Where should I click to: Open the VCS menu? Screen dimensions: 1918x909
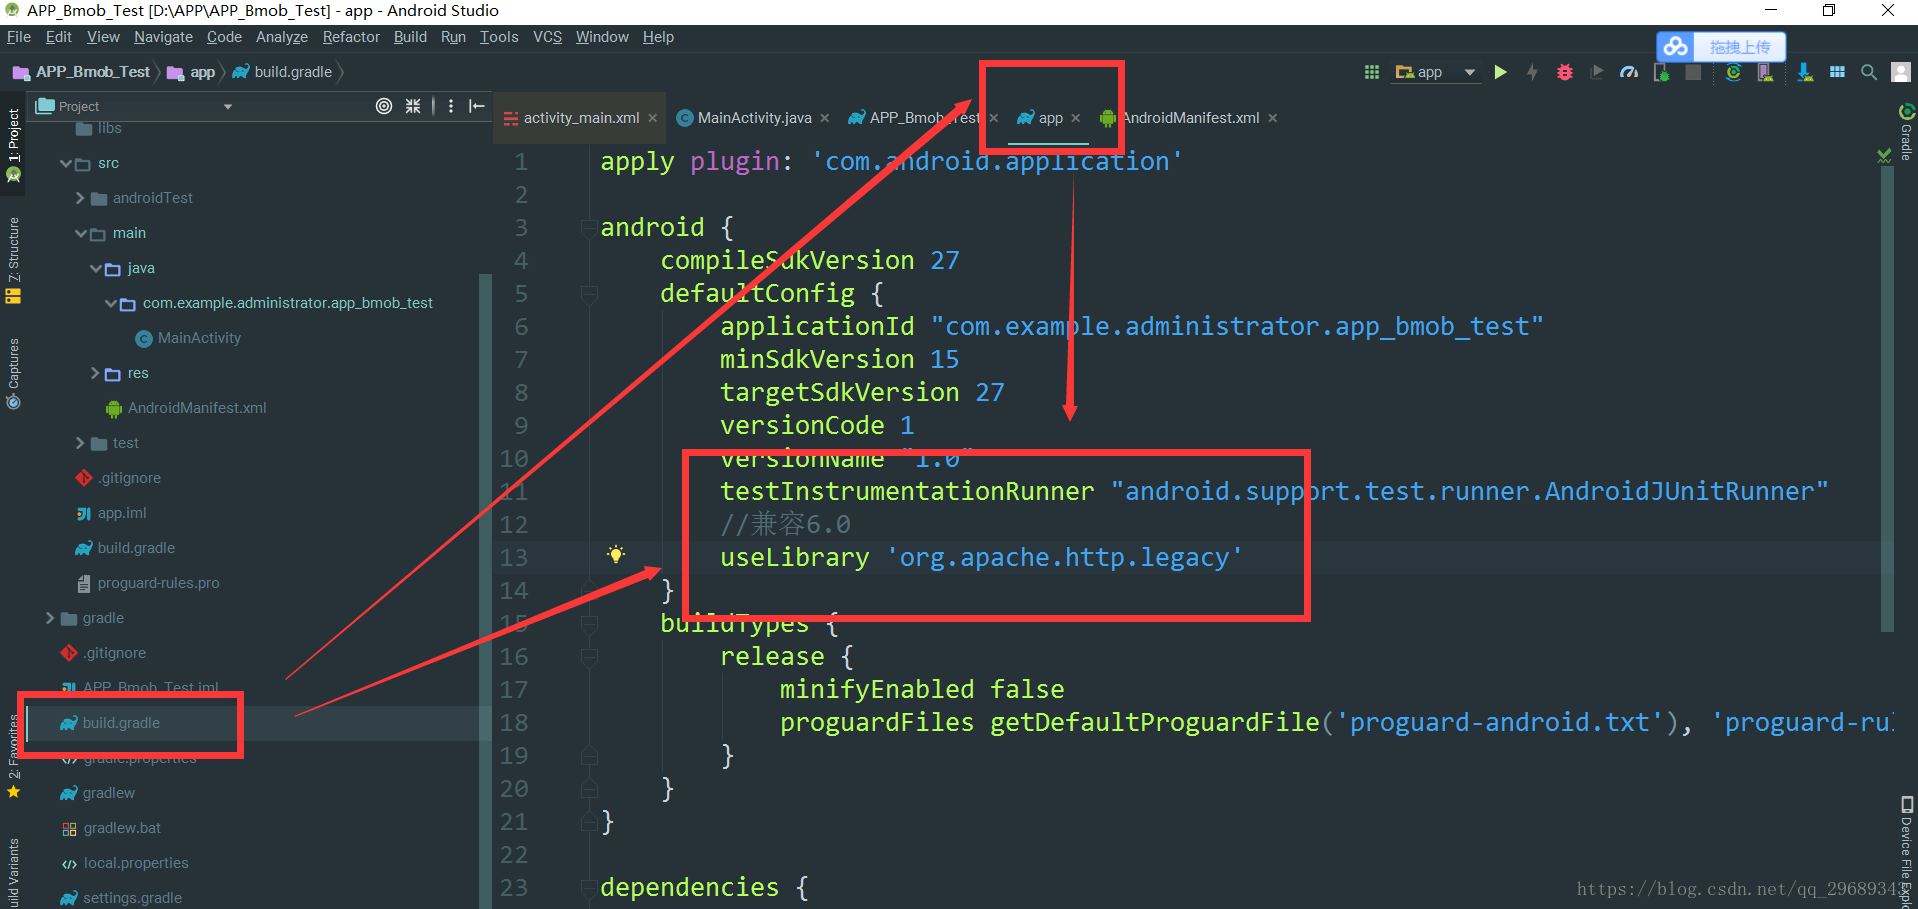(x=547, y=37)
